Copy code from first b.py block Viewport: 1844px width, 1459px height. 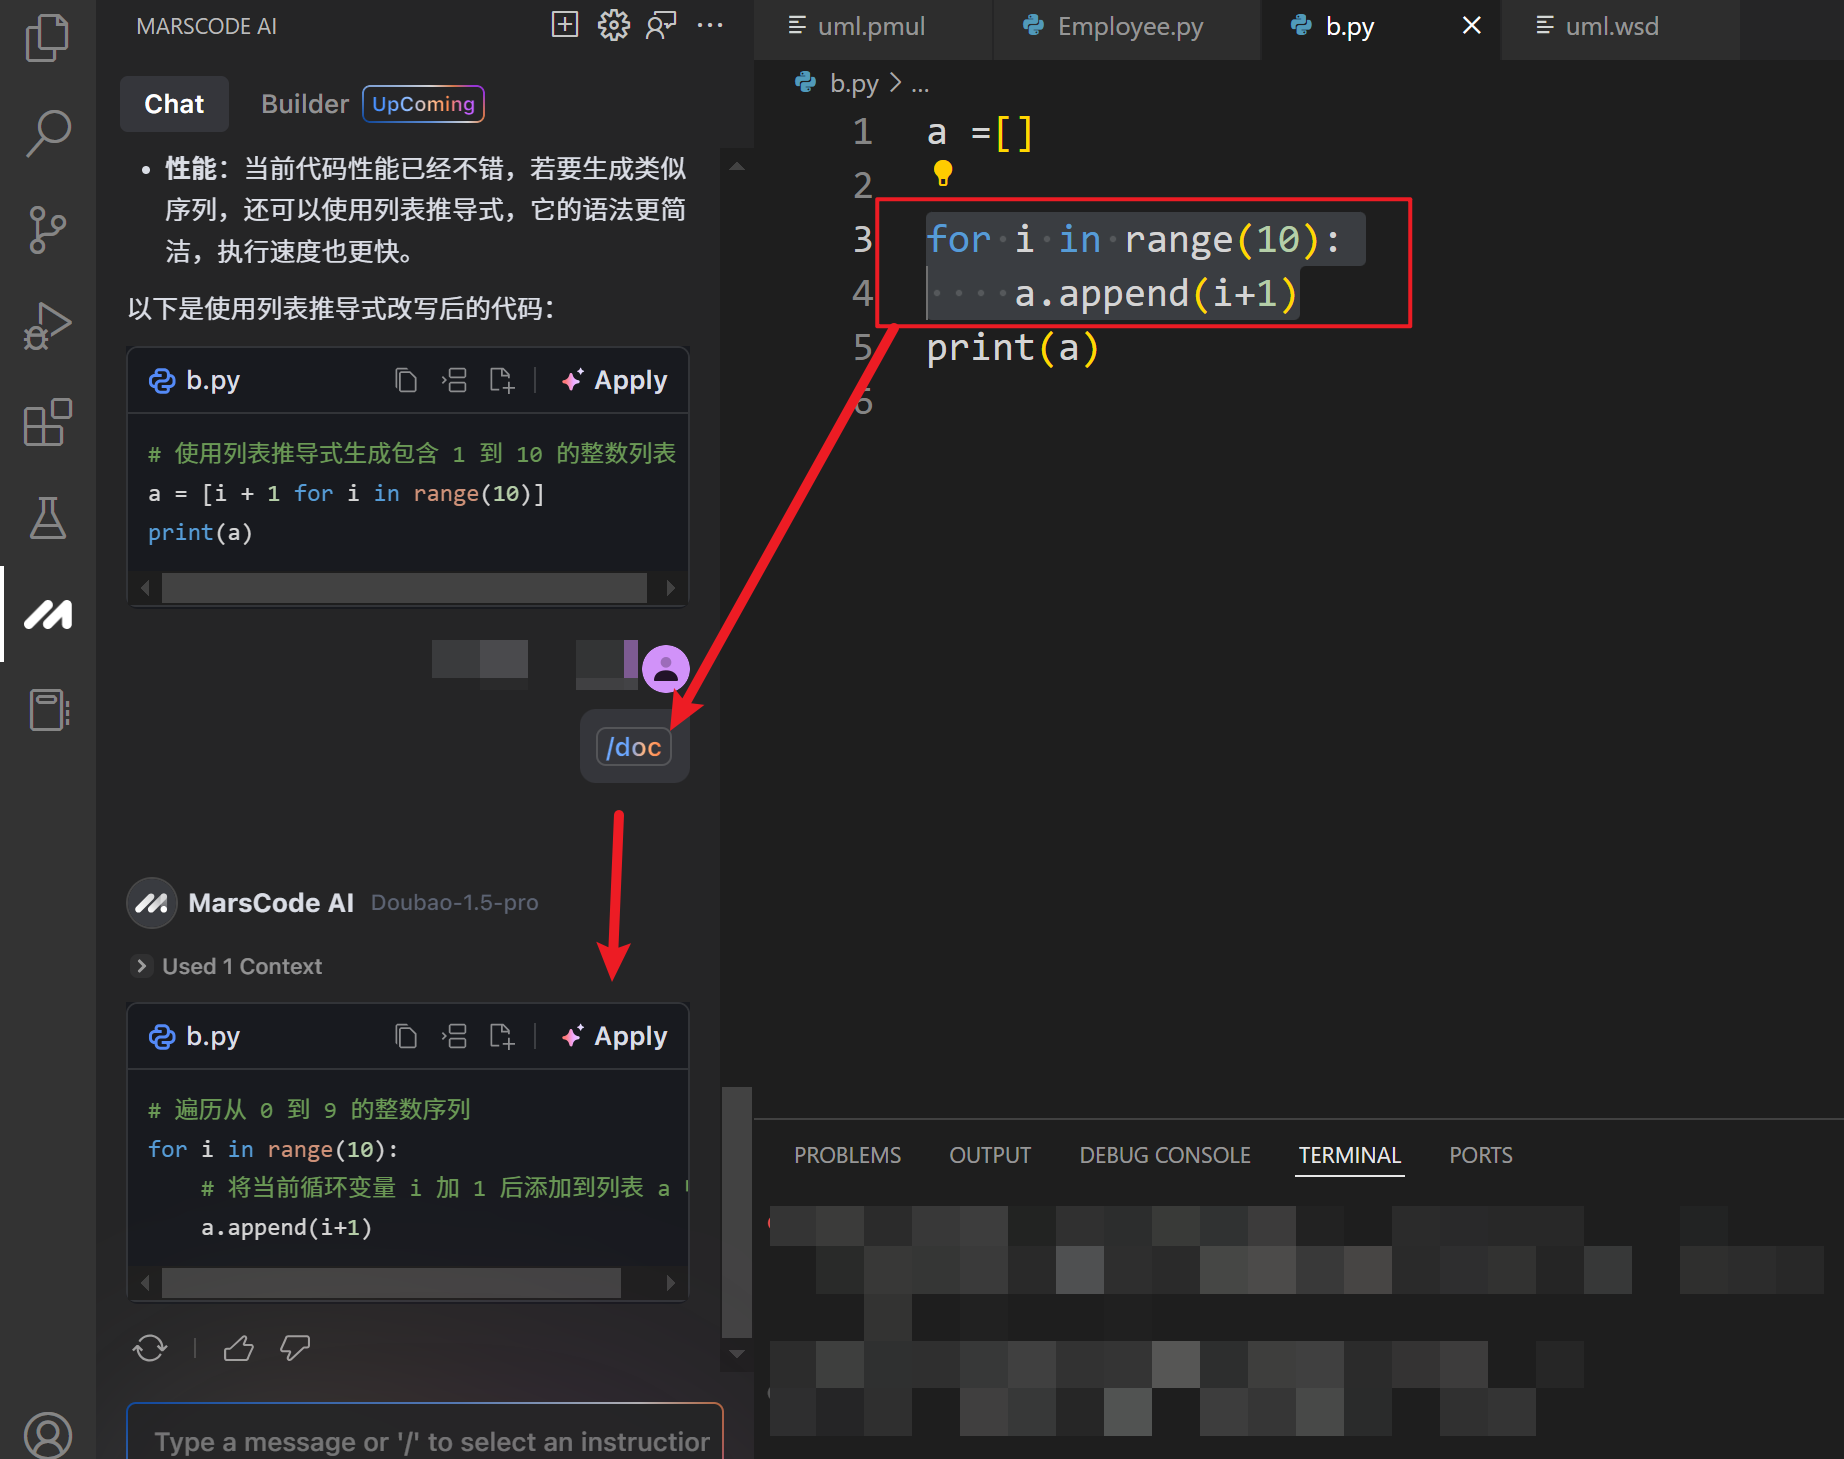pyautogui.click(x=405, y=380)
